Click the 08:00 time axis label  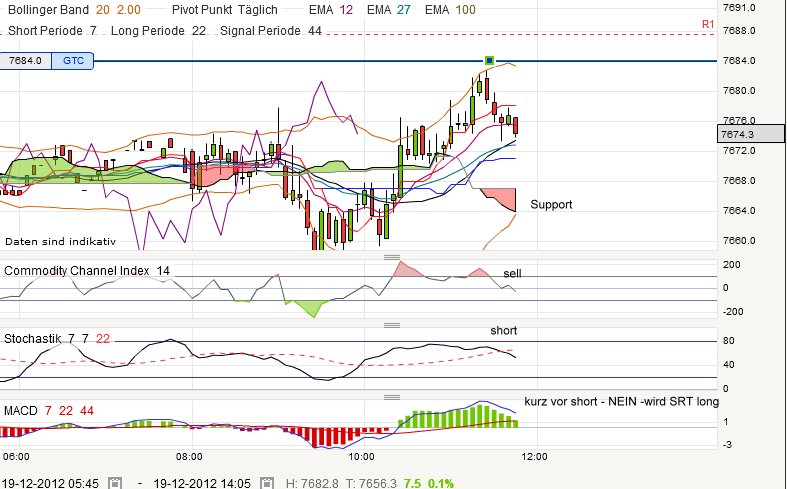coord(189,456)
